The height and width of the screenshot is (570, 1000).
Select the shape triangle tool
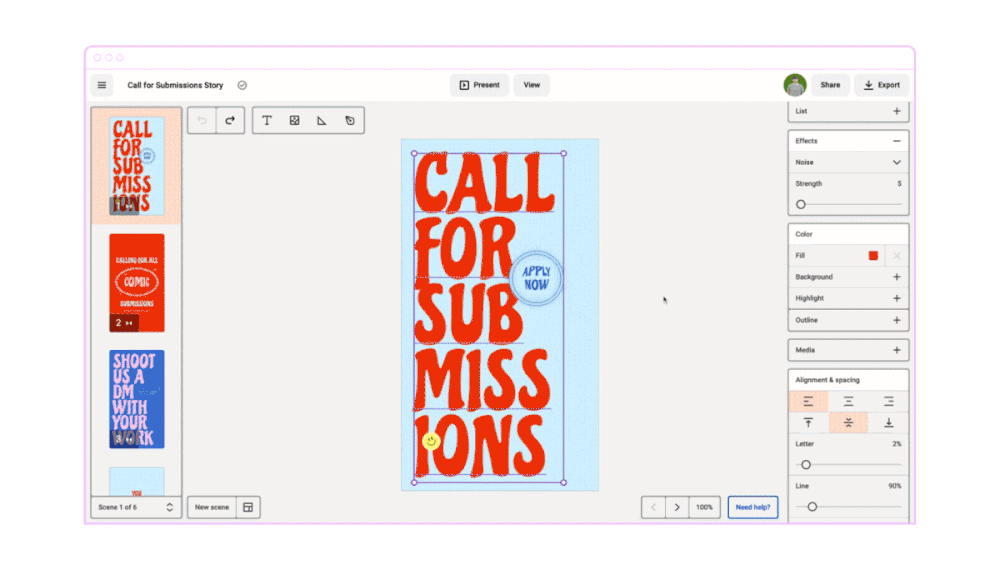coord(322,121)
